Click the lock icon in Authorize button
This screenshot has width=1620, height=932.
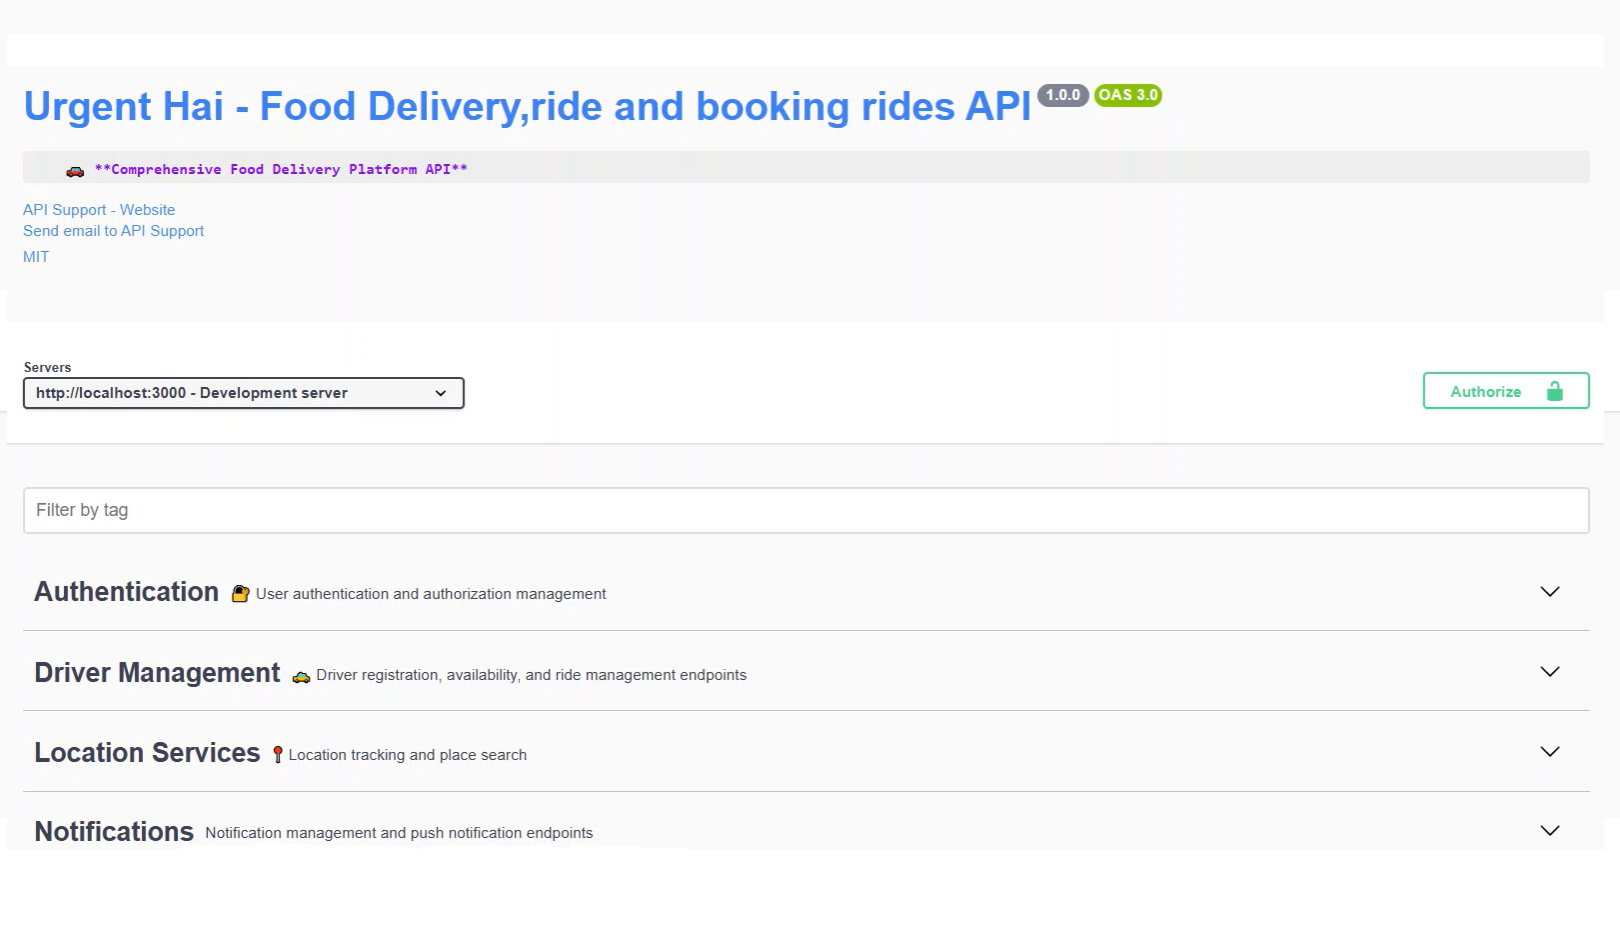(x=1554, y=391)
